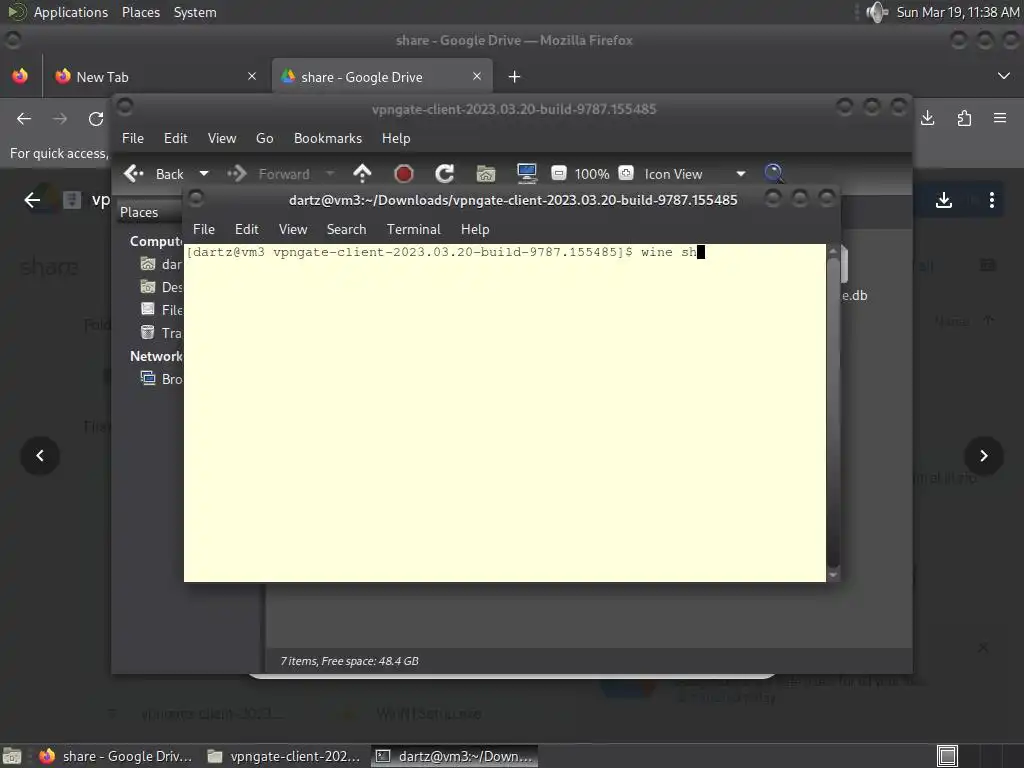Expand the Back history dropdown arrow
The width and height of the screenshot is (1024, 768).
coord(204,174)
